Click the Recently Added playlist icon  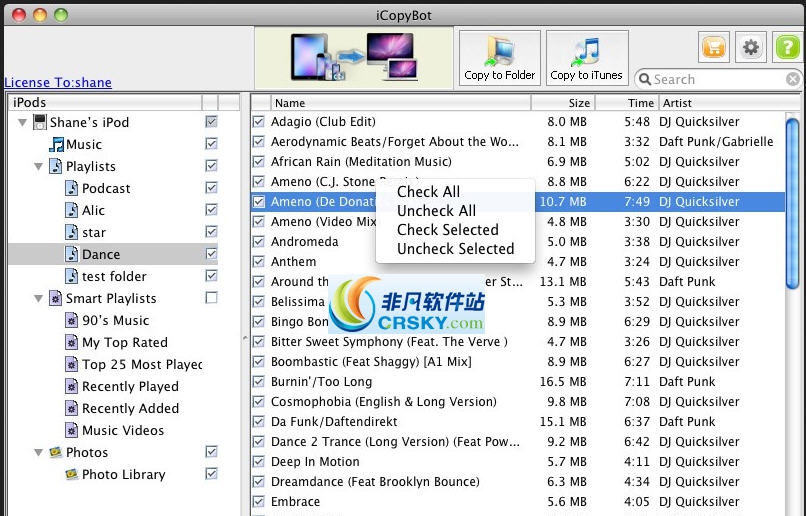pyautogui.click(x=72, y=408)
